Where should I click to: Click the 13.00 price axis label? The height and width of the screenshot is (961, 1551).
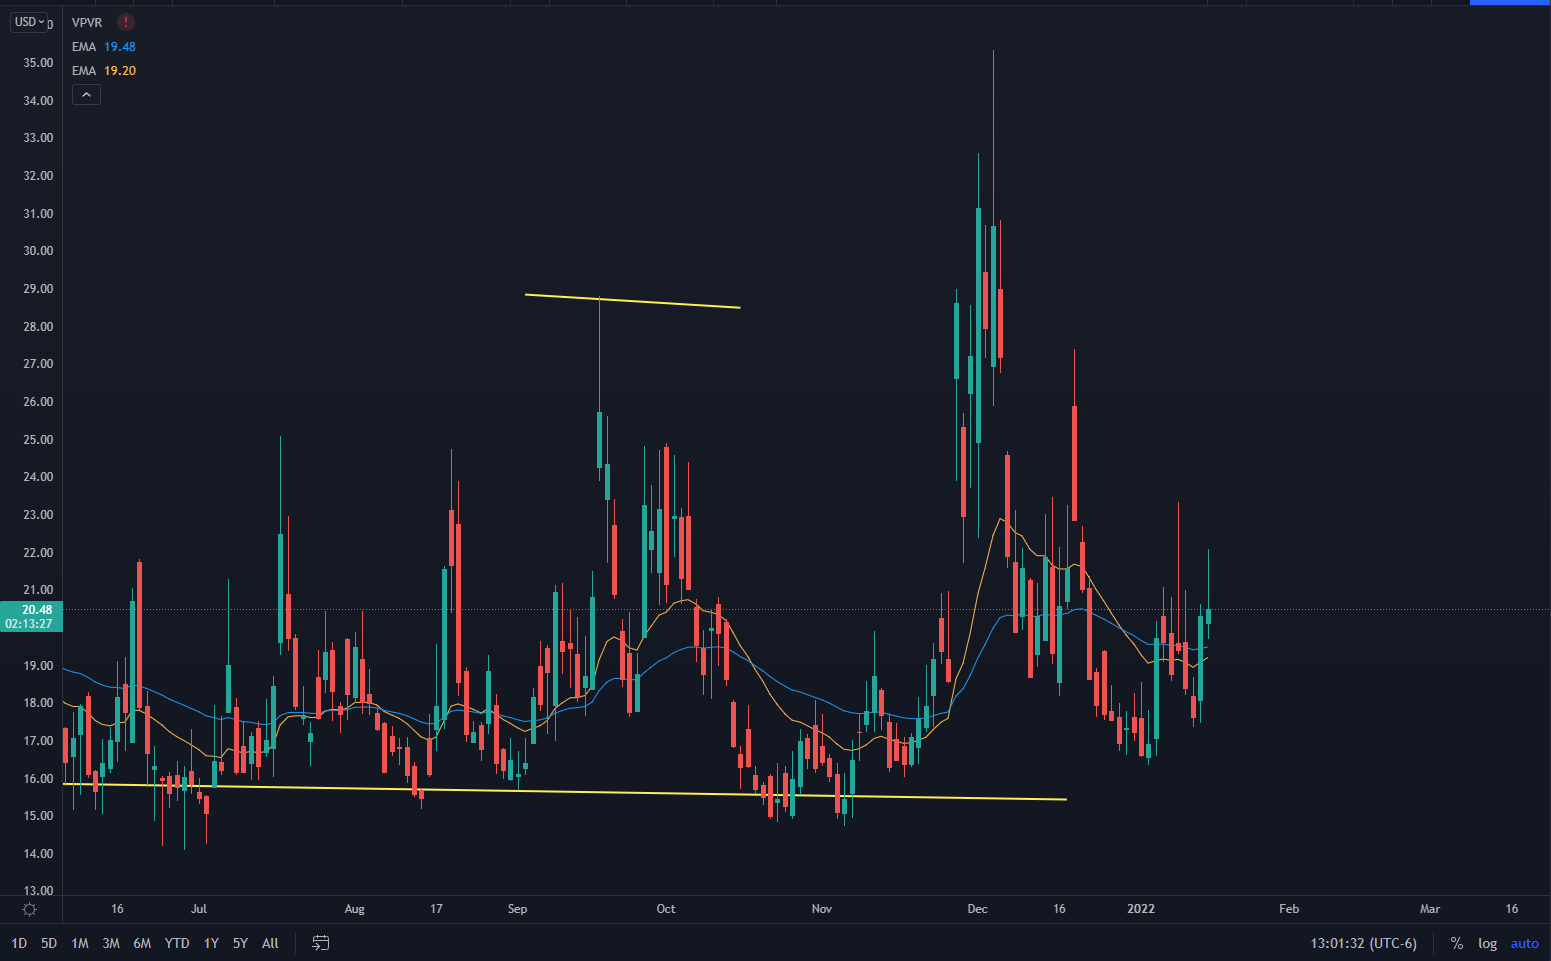tap(38, 891)
